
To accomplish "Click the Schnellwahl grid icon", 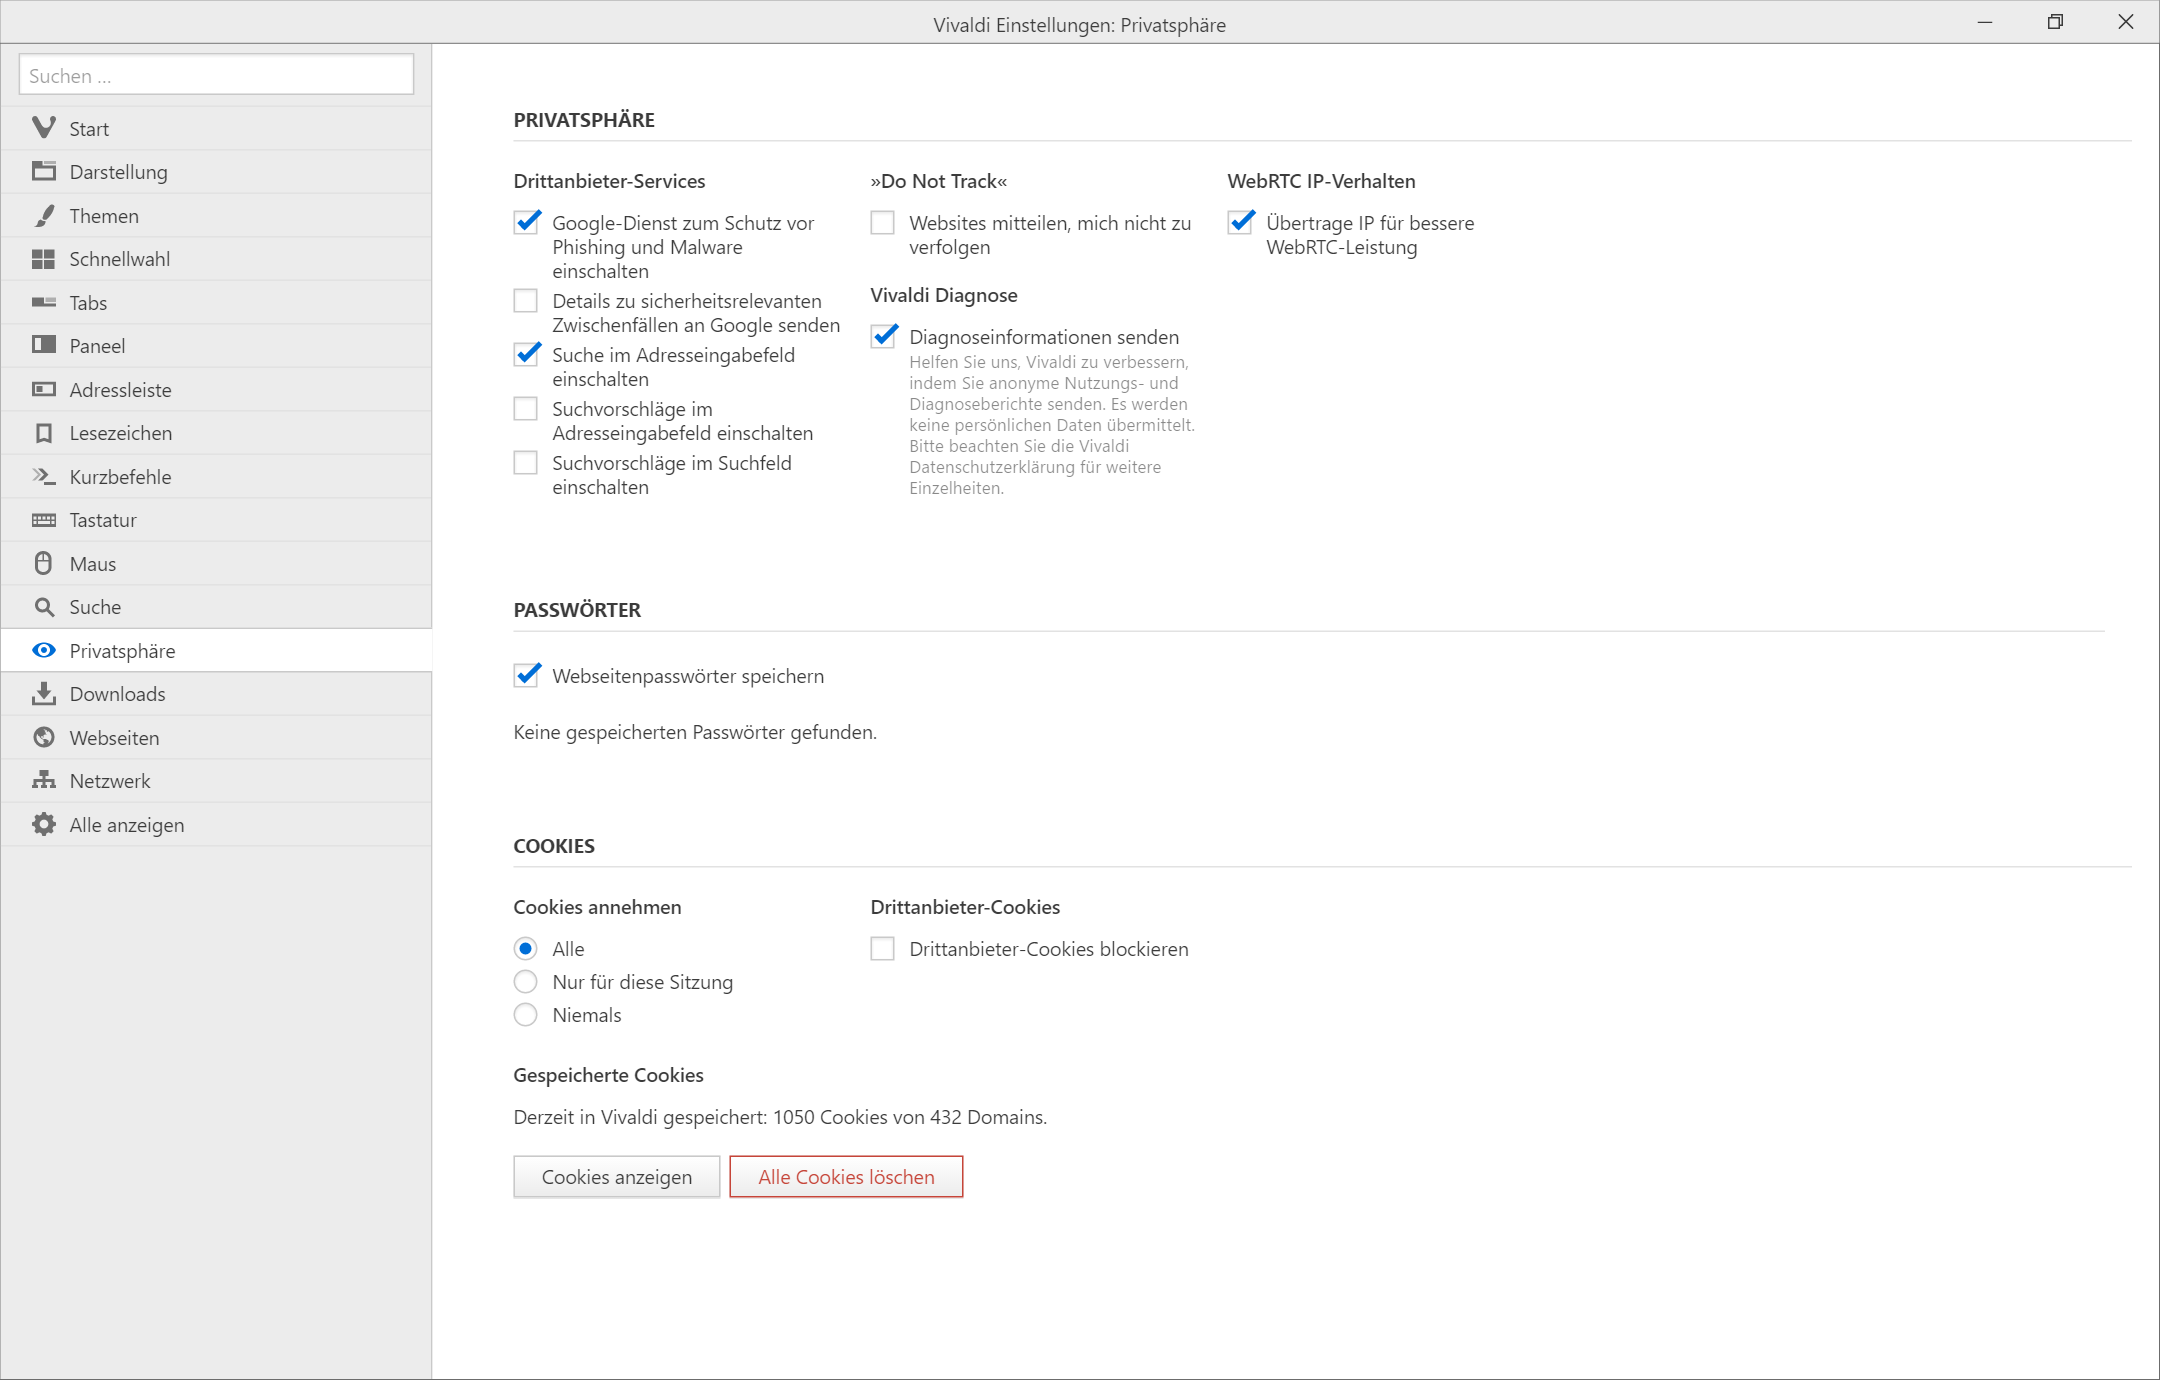I will [x=43, y=259].
